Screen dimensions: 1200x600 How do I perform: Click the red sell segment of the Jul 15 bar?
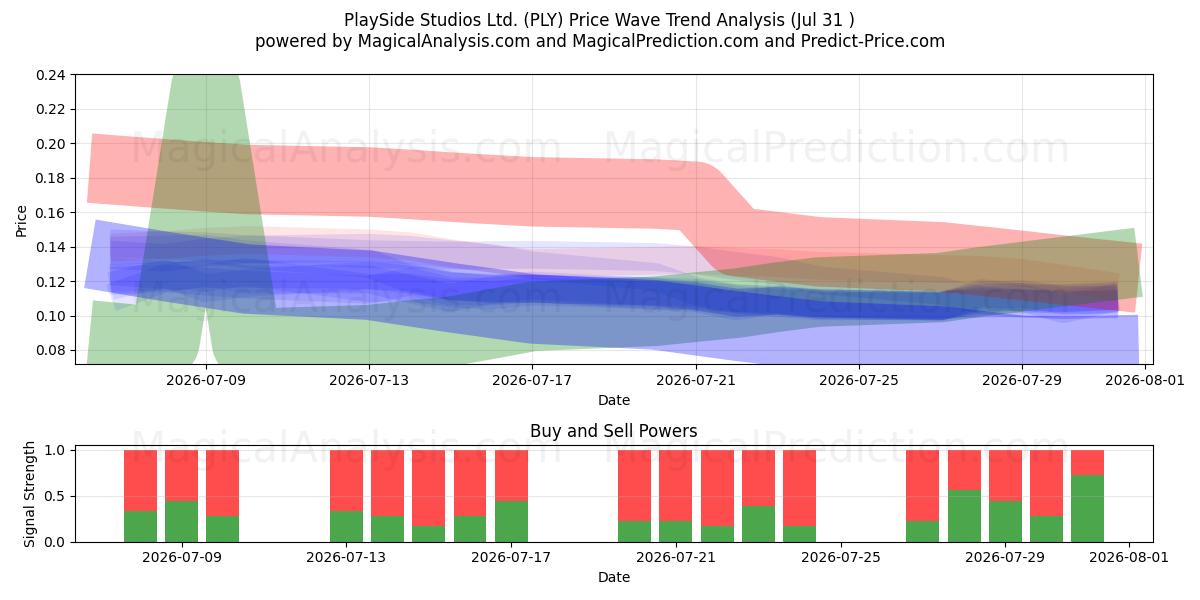(x=428, y=488)
